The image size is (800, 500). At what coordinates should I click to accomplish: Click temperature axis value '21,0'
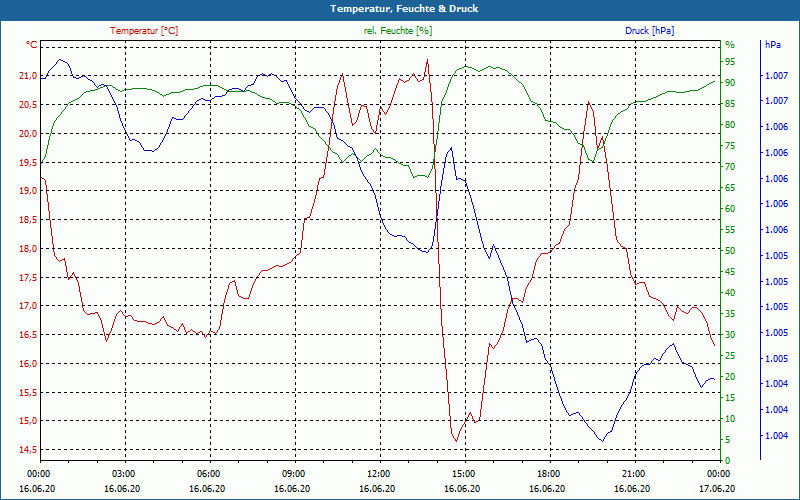pyautogui.click(x=29, y=76)
